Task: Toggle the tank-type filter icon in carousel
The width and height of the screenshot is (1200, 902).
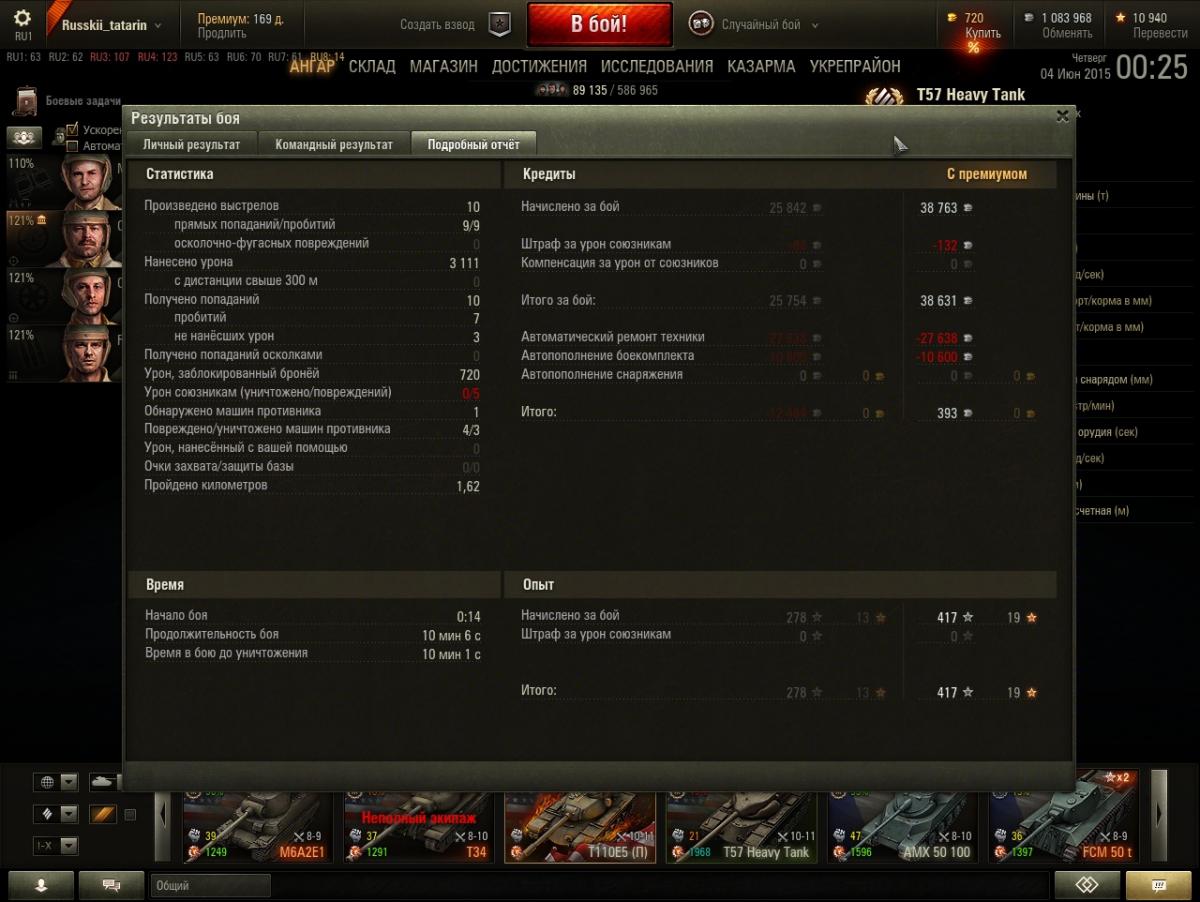Action: tap(103, 781)
